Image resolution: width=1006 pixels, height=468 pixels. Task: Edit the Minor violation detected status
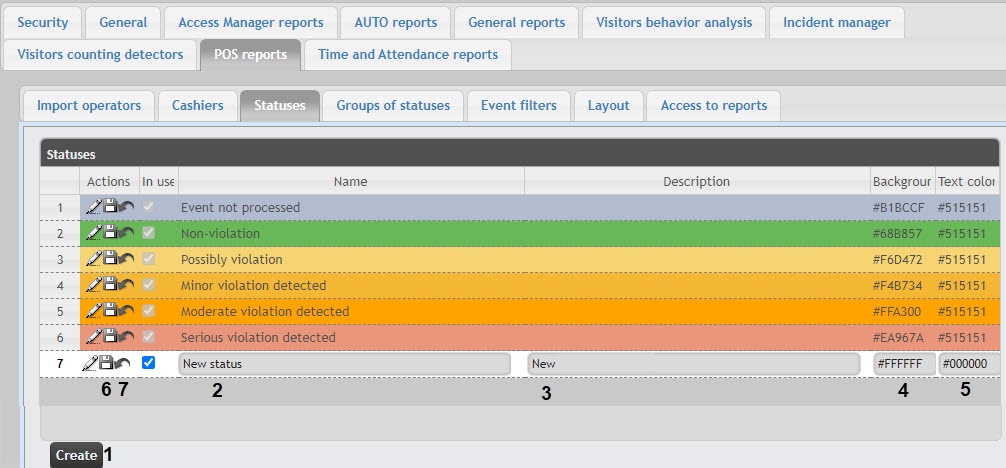(x=93, y=285)
